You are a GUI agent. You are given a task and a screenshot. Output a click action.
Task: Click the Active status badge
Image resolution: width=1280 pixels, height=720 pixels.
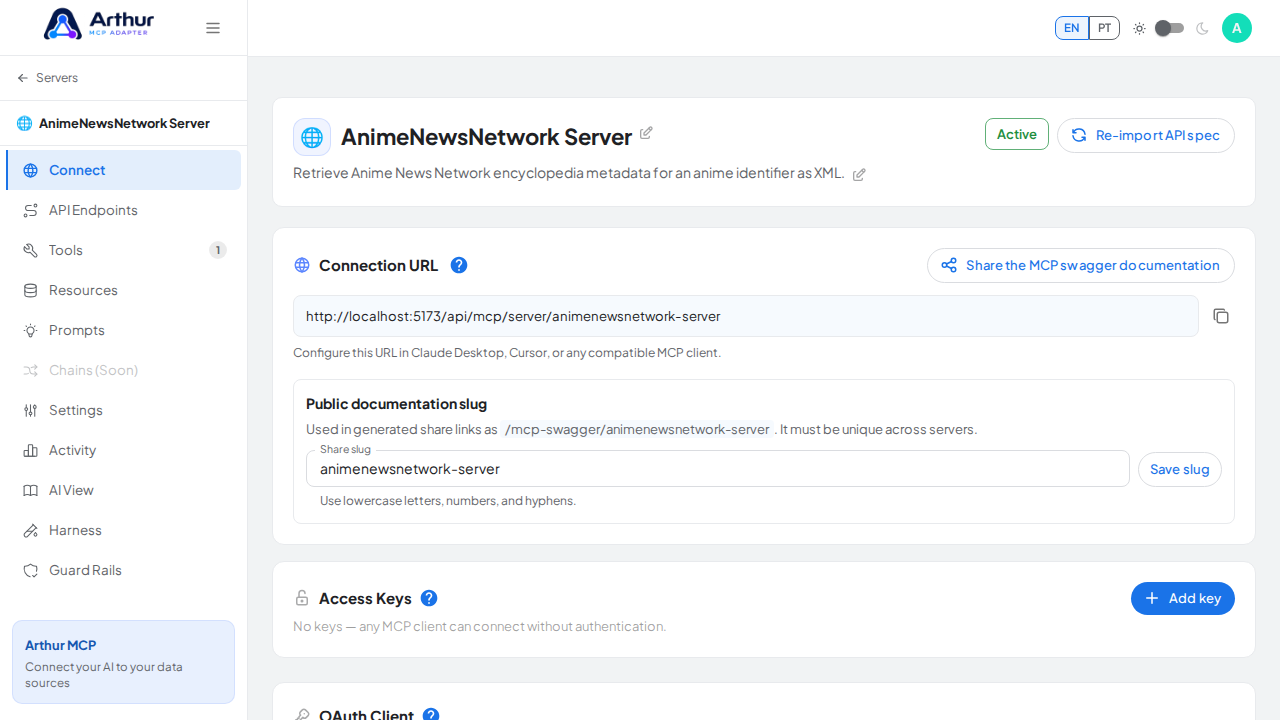[x=1017, y=134]
